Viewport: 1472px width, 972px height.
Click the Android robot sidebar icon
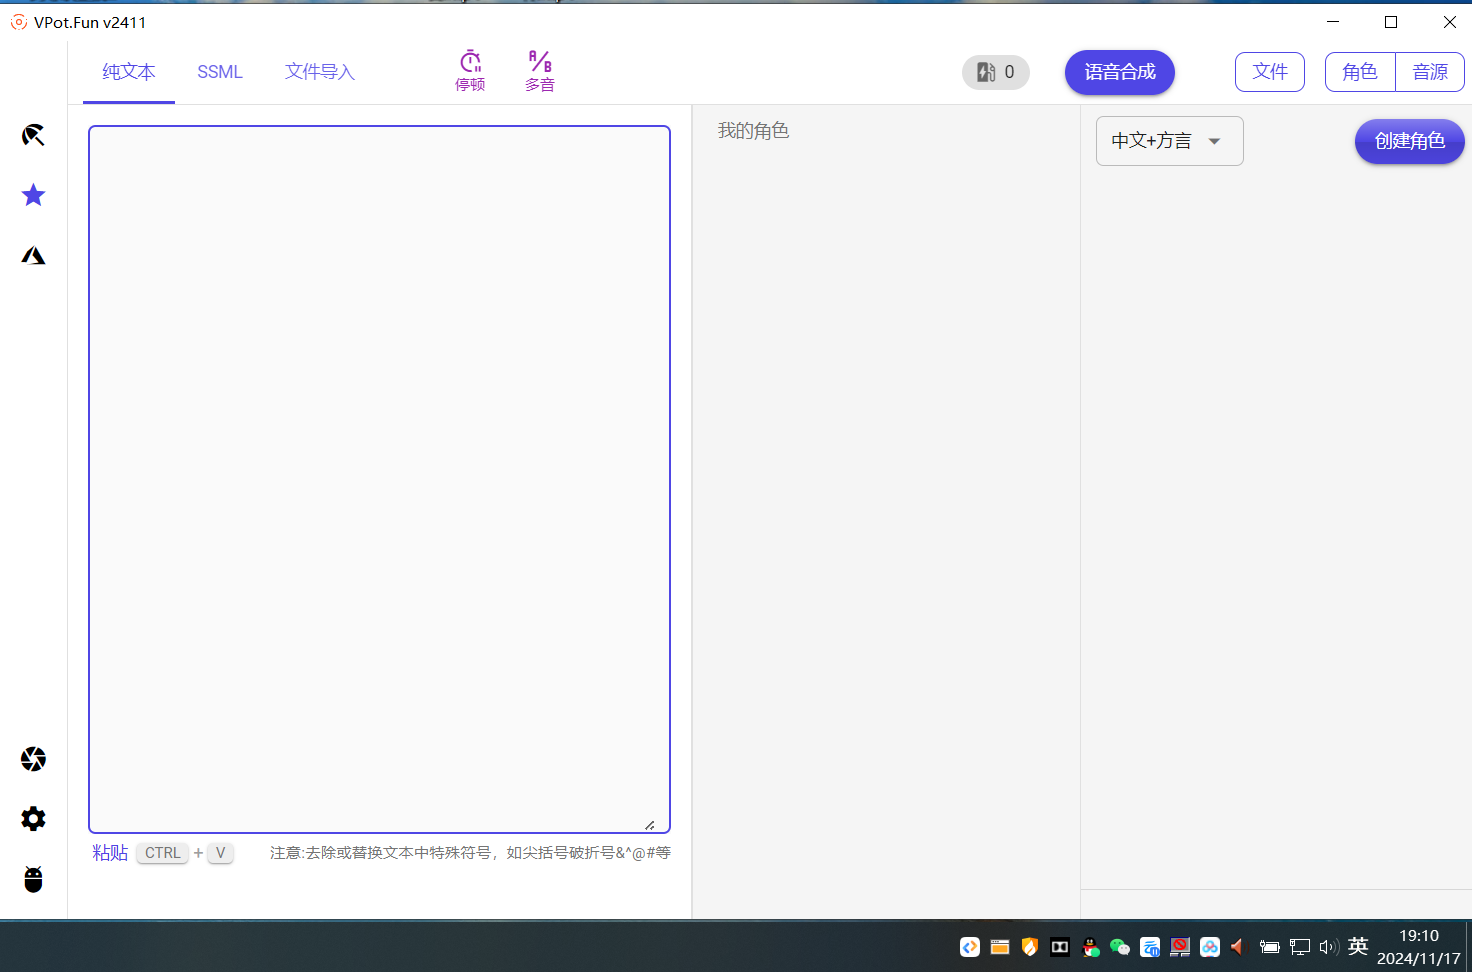click(33, 879)
